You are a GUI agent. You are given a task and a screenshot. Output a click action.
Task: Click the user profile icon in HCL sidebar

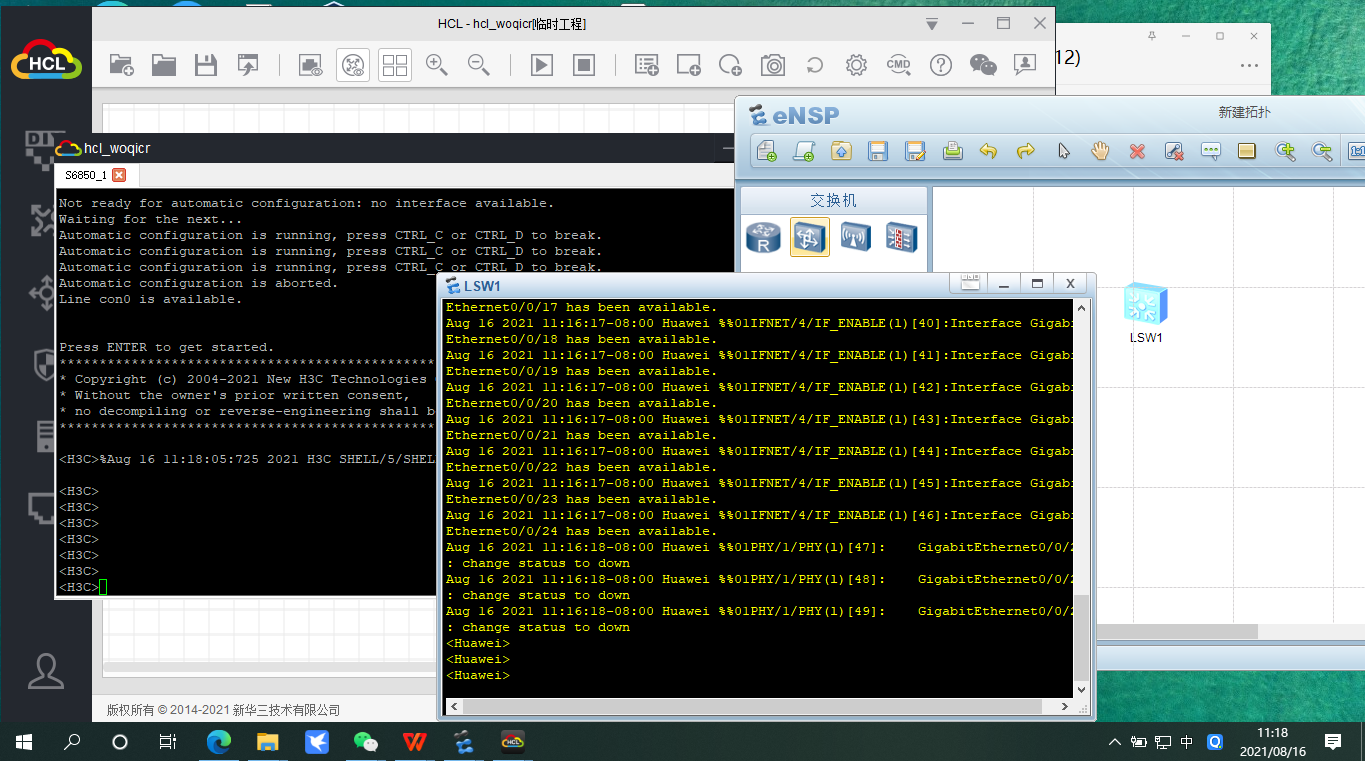pos(45,671)
